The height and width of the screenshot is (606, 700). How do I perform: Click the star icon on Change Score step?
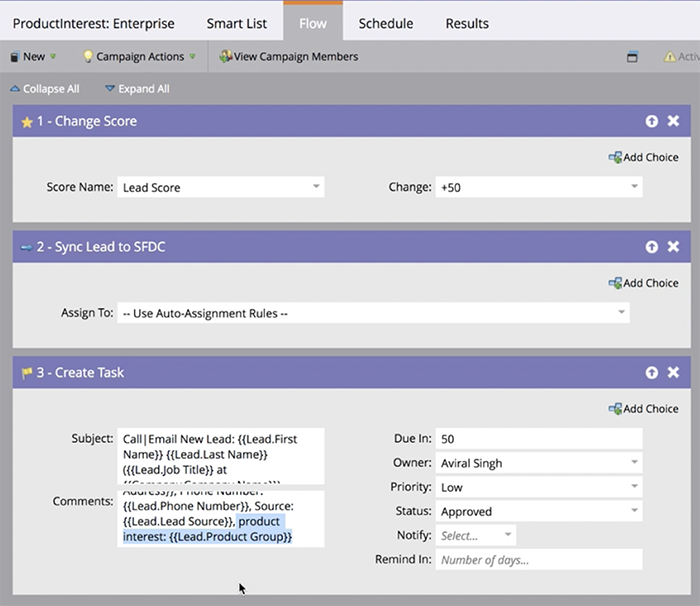click(27, 121)
